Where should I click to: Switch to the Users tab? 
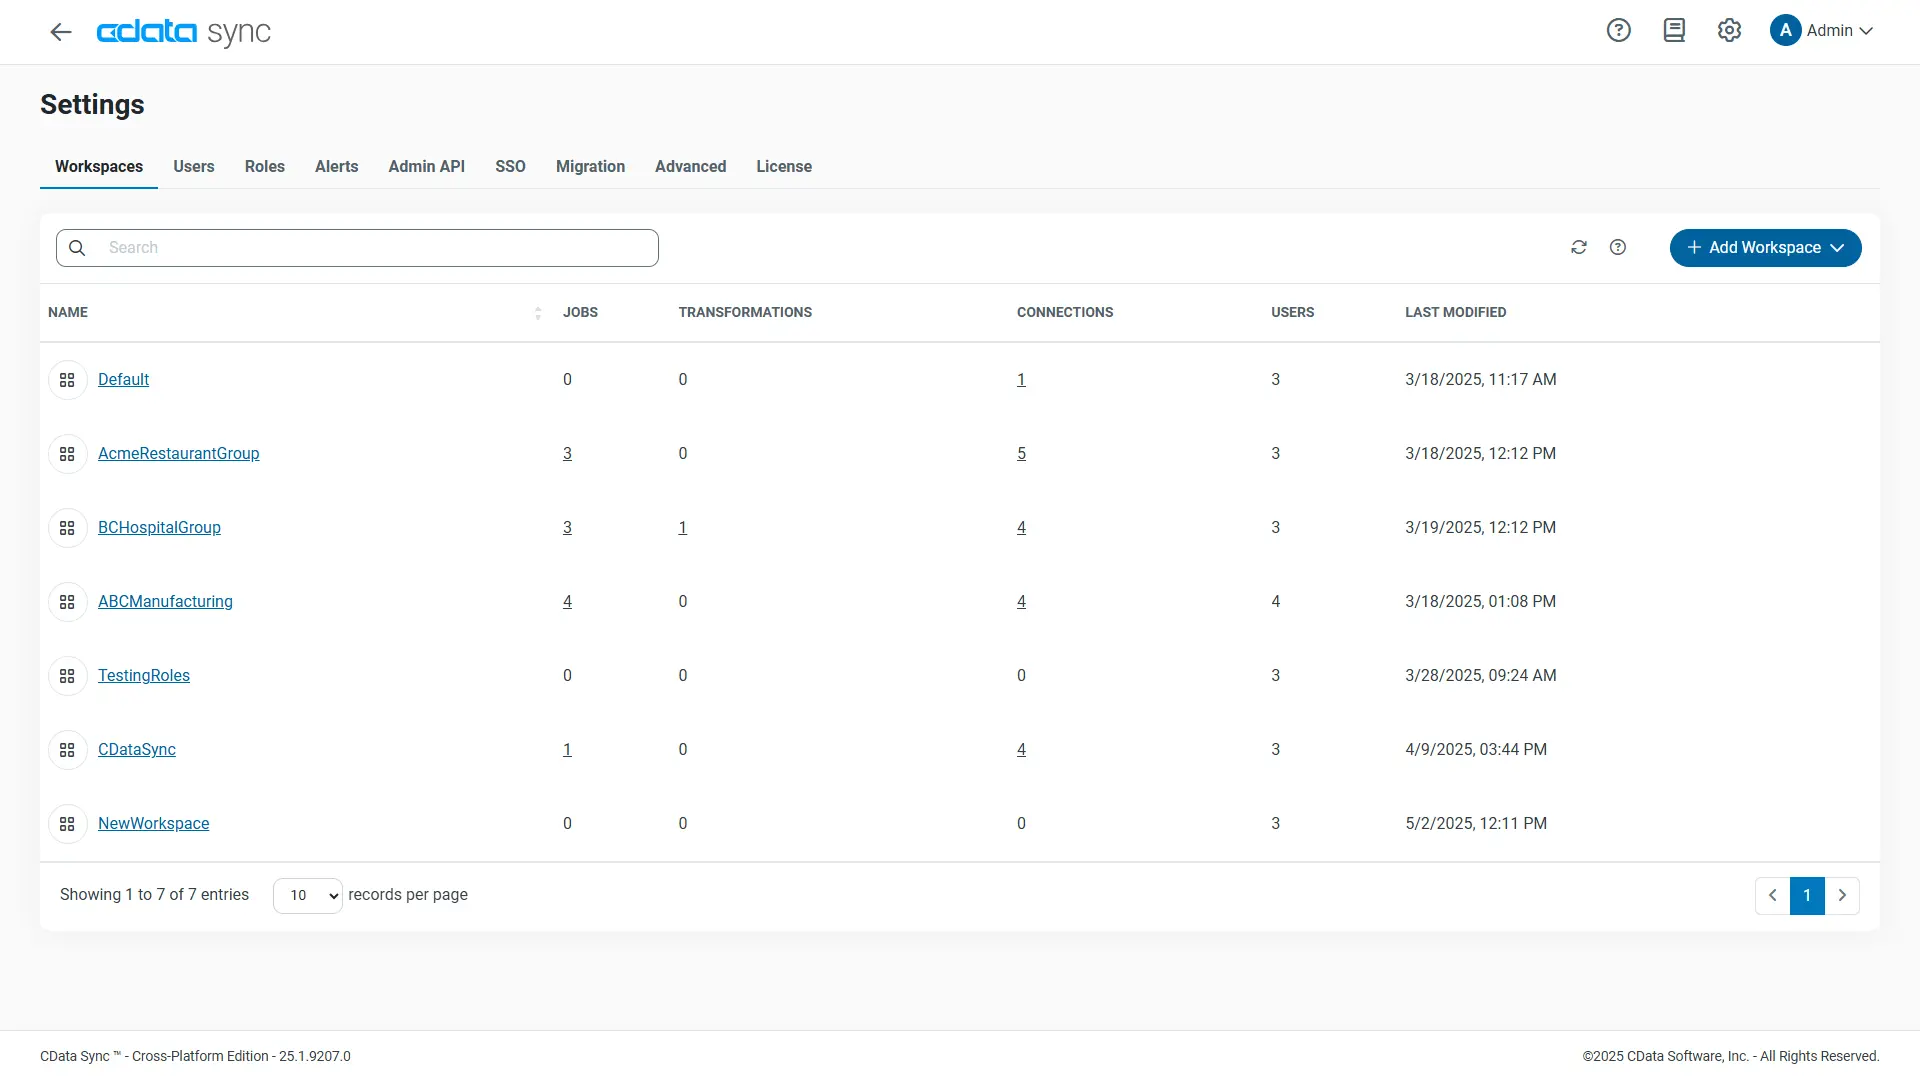193,166
